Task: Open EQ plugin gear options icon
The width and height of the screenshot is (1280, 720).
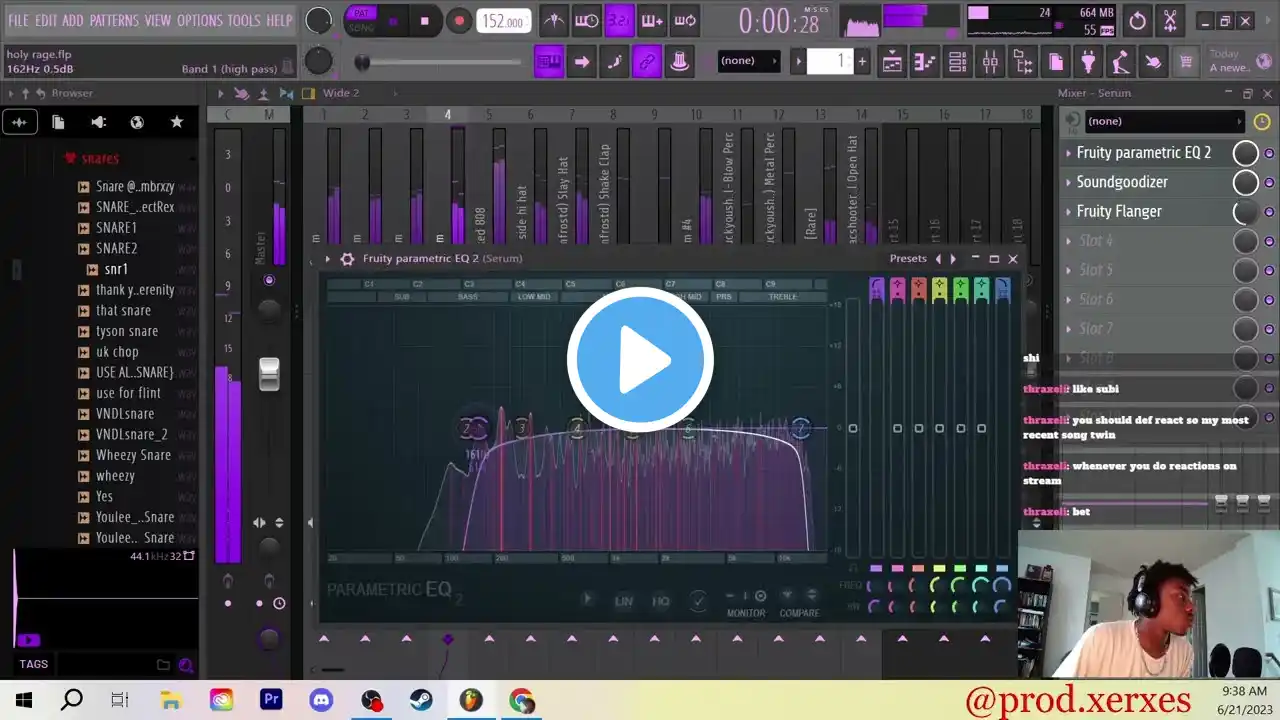Action: (347, 259)
